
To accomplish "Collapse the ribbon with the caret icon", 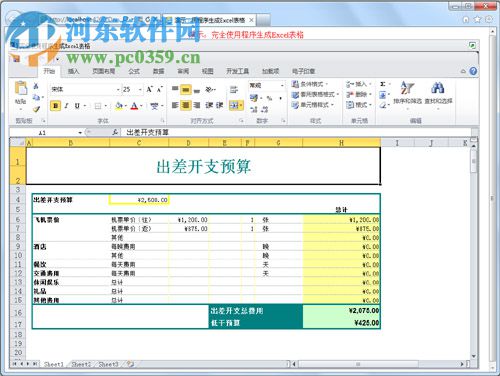I will click(x=463, y=71).
